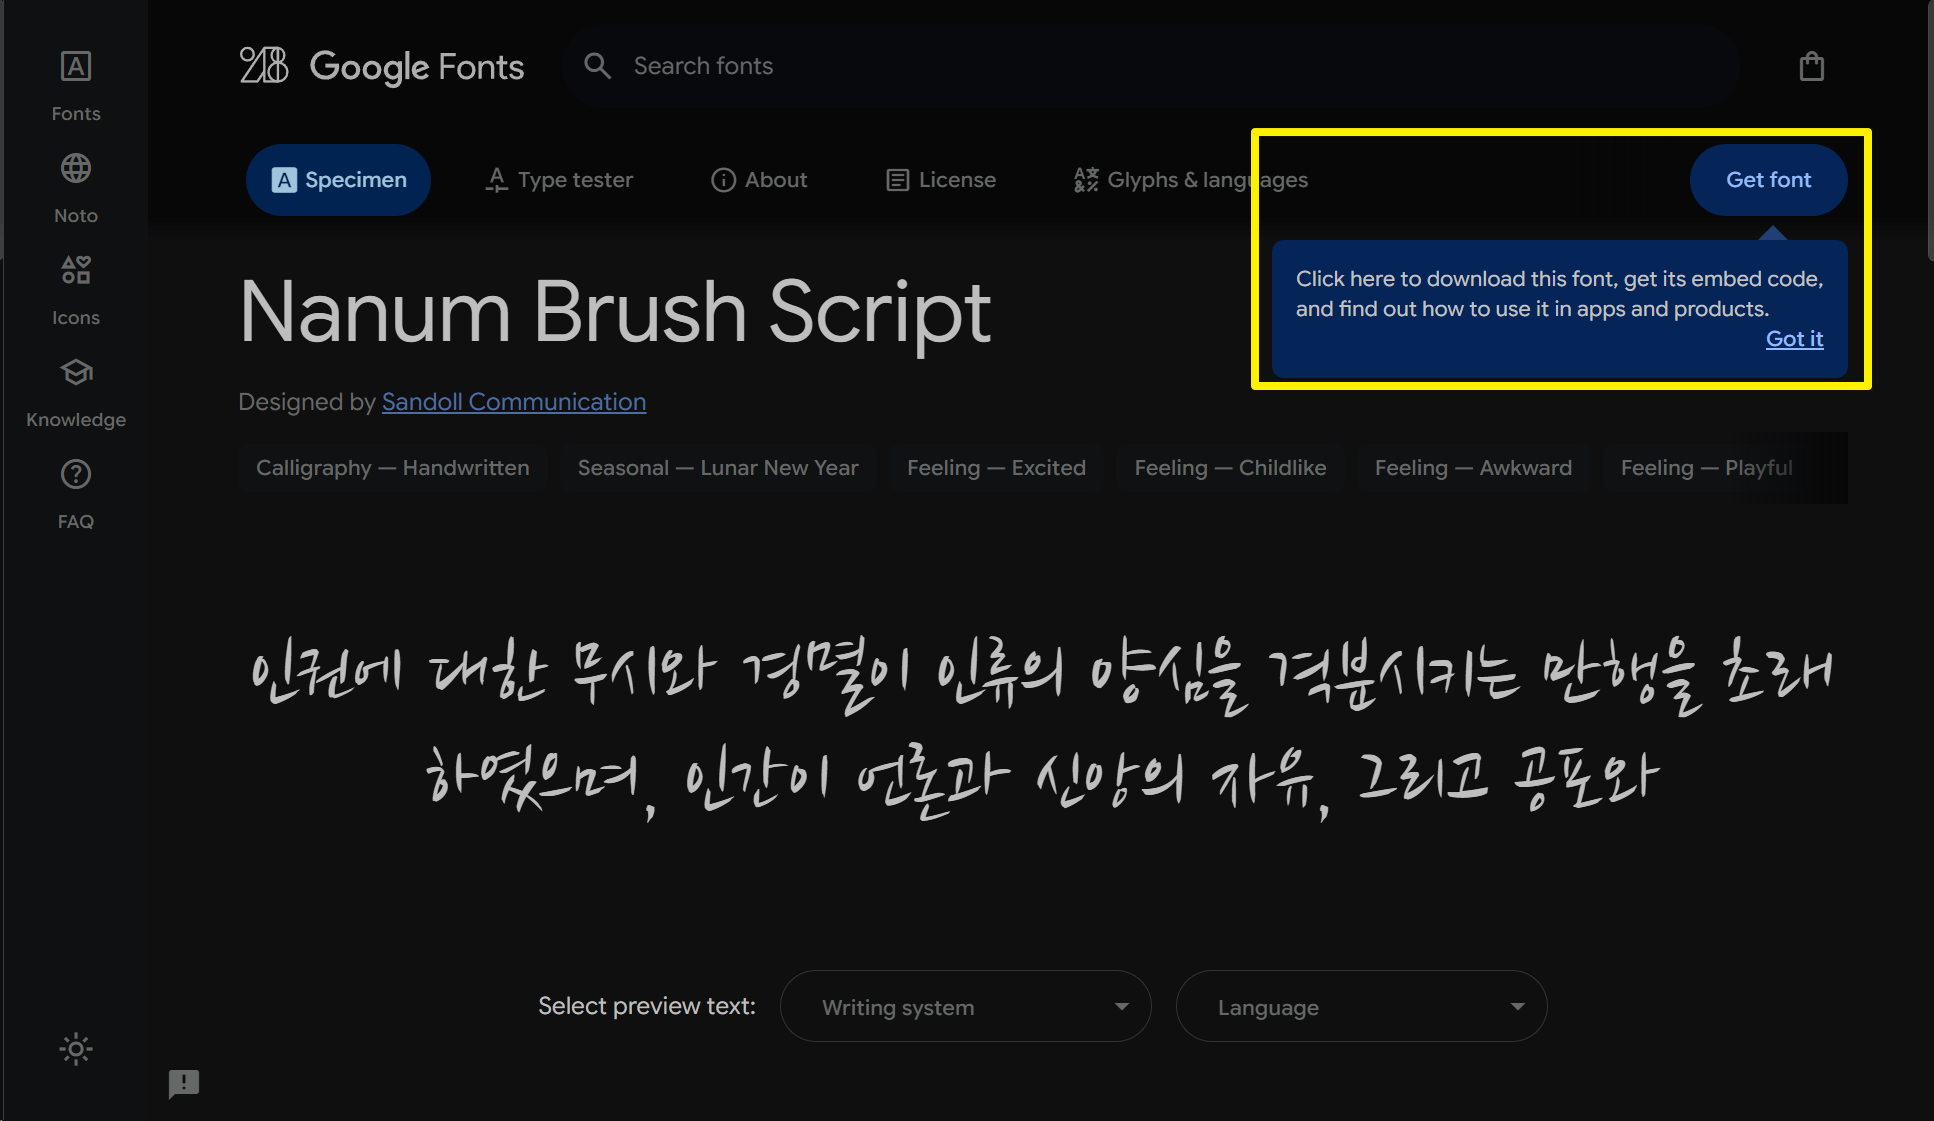Screen dimensions: 1934x1121
Task: Select the Feeling — Awkward tag
Action: (x=1473, y=468)
